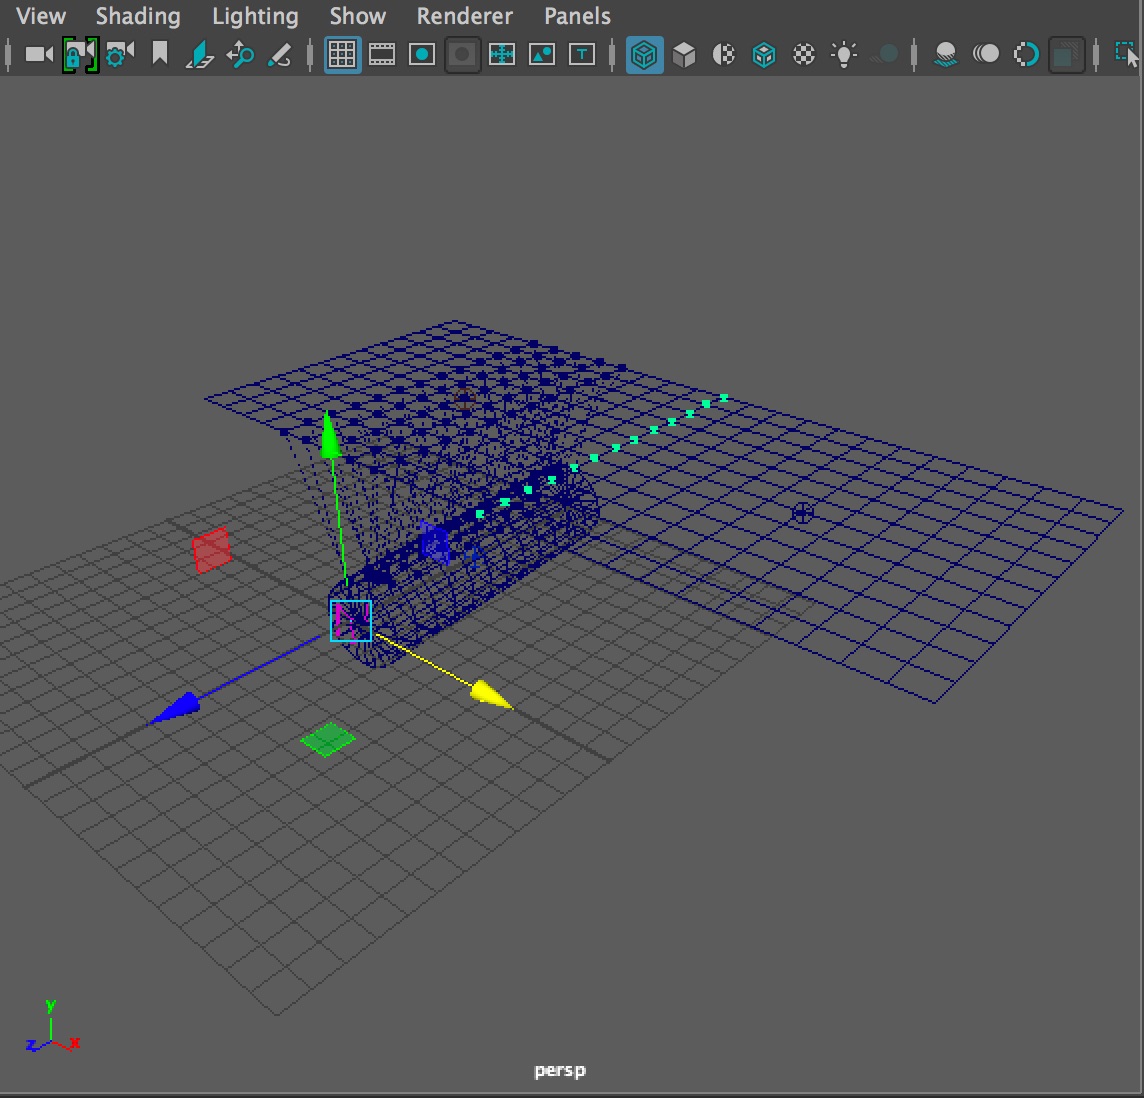Viewport: 1144px width, 1098px height.
Task: Expand the Lighting menu
Action: pos(255,16)
